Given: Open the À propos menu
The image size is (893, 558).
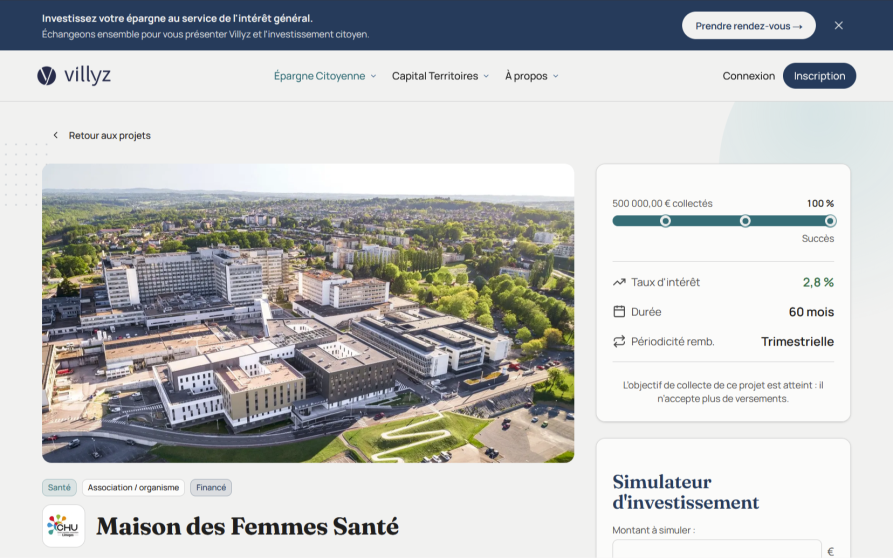Looking at the screenshot, I should [x=532, y=76].
